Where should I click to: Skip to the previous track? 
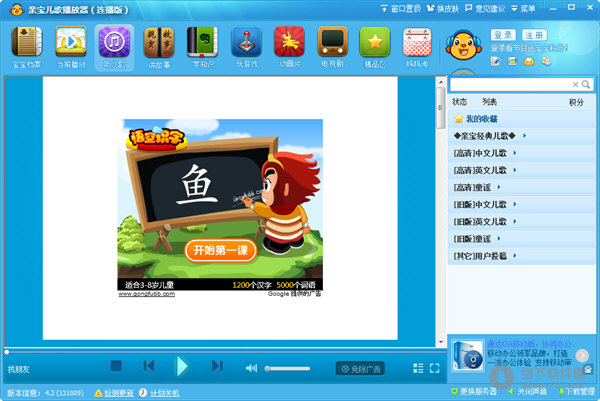point(149,366)
